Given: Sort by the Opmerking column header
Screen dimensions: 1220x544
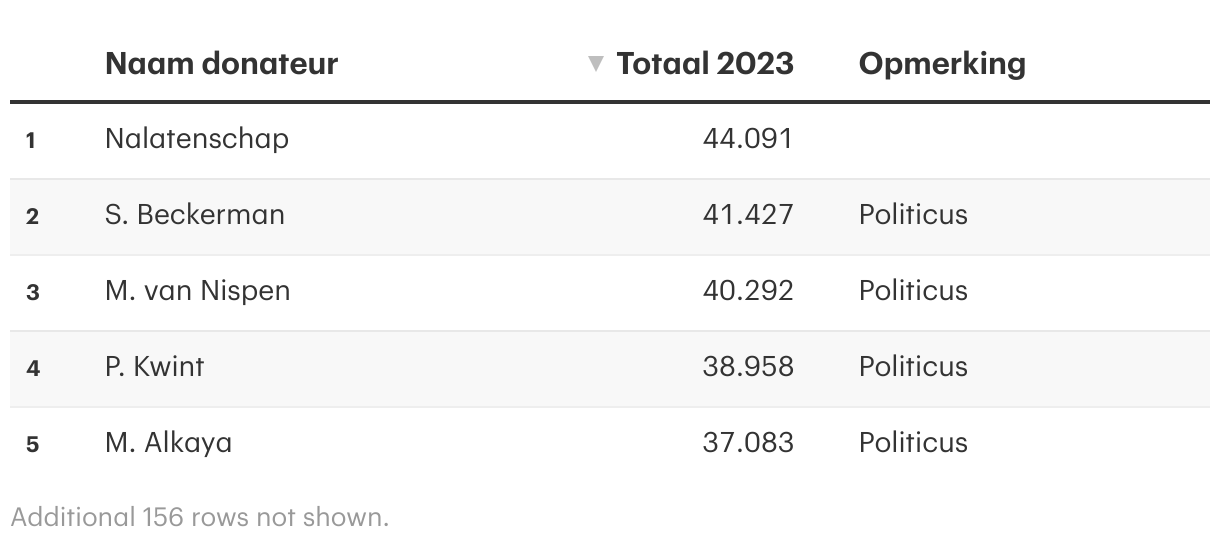Looking at the screenshot, I should point(942,64).
